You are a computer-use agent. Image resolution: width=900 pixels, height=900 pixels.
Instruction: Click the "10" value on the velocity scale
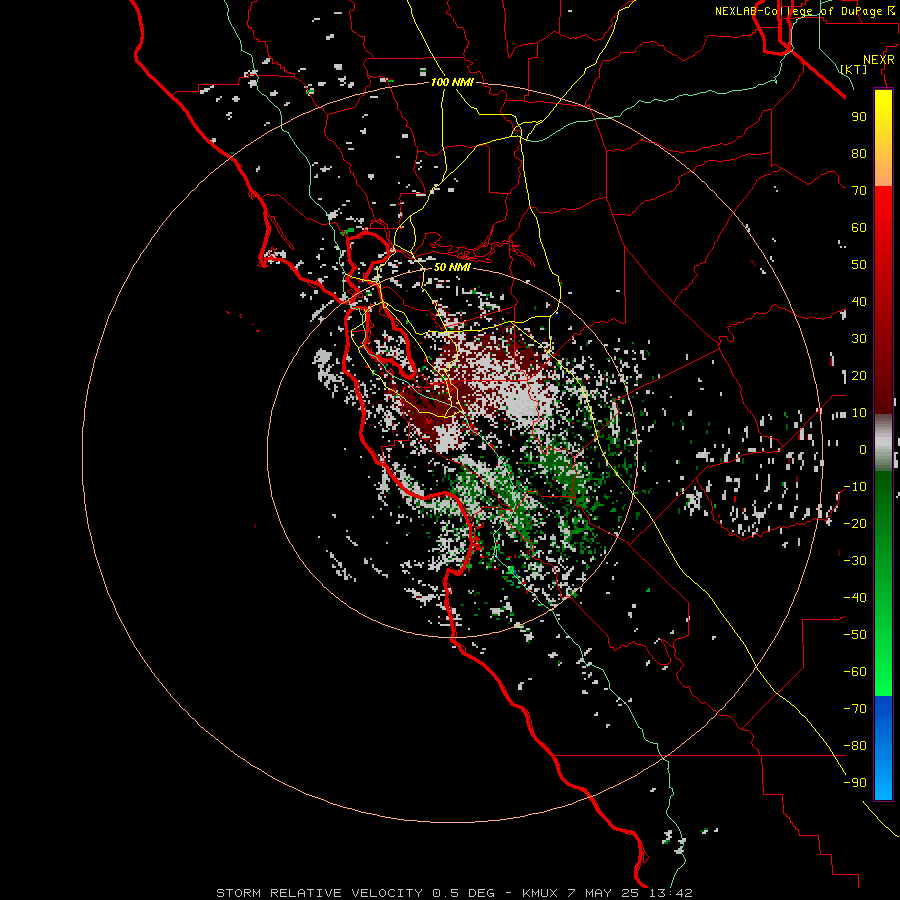859,413
